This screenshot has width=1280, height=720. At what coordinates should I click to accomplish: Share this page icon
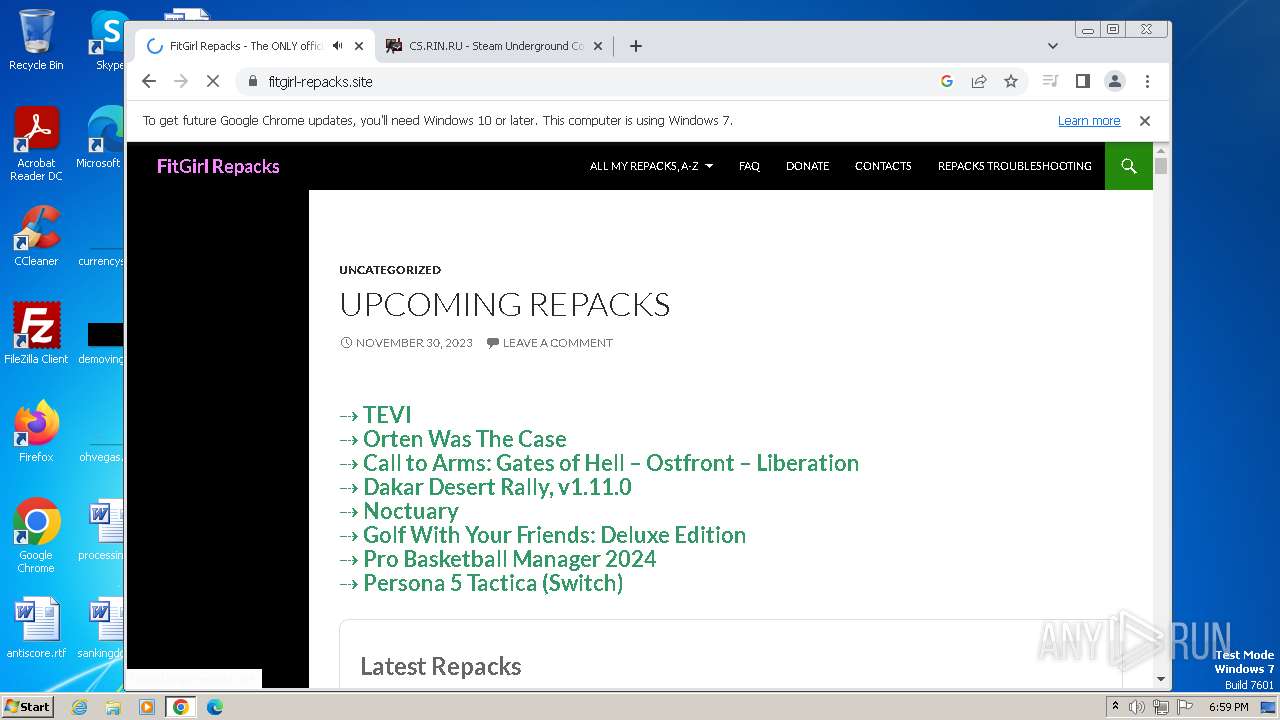(x=979, y=81)
